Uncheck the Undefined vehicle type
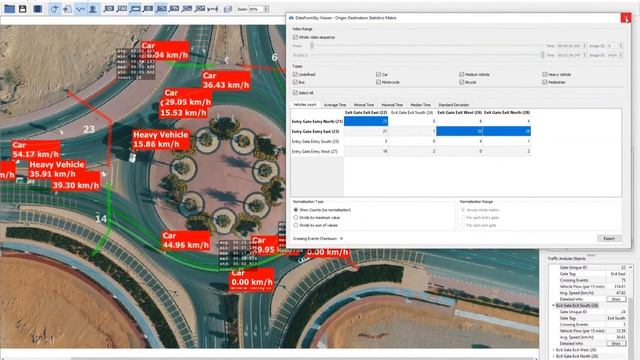The width and height of the screenshot is (640, 360). [295, 75]
